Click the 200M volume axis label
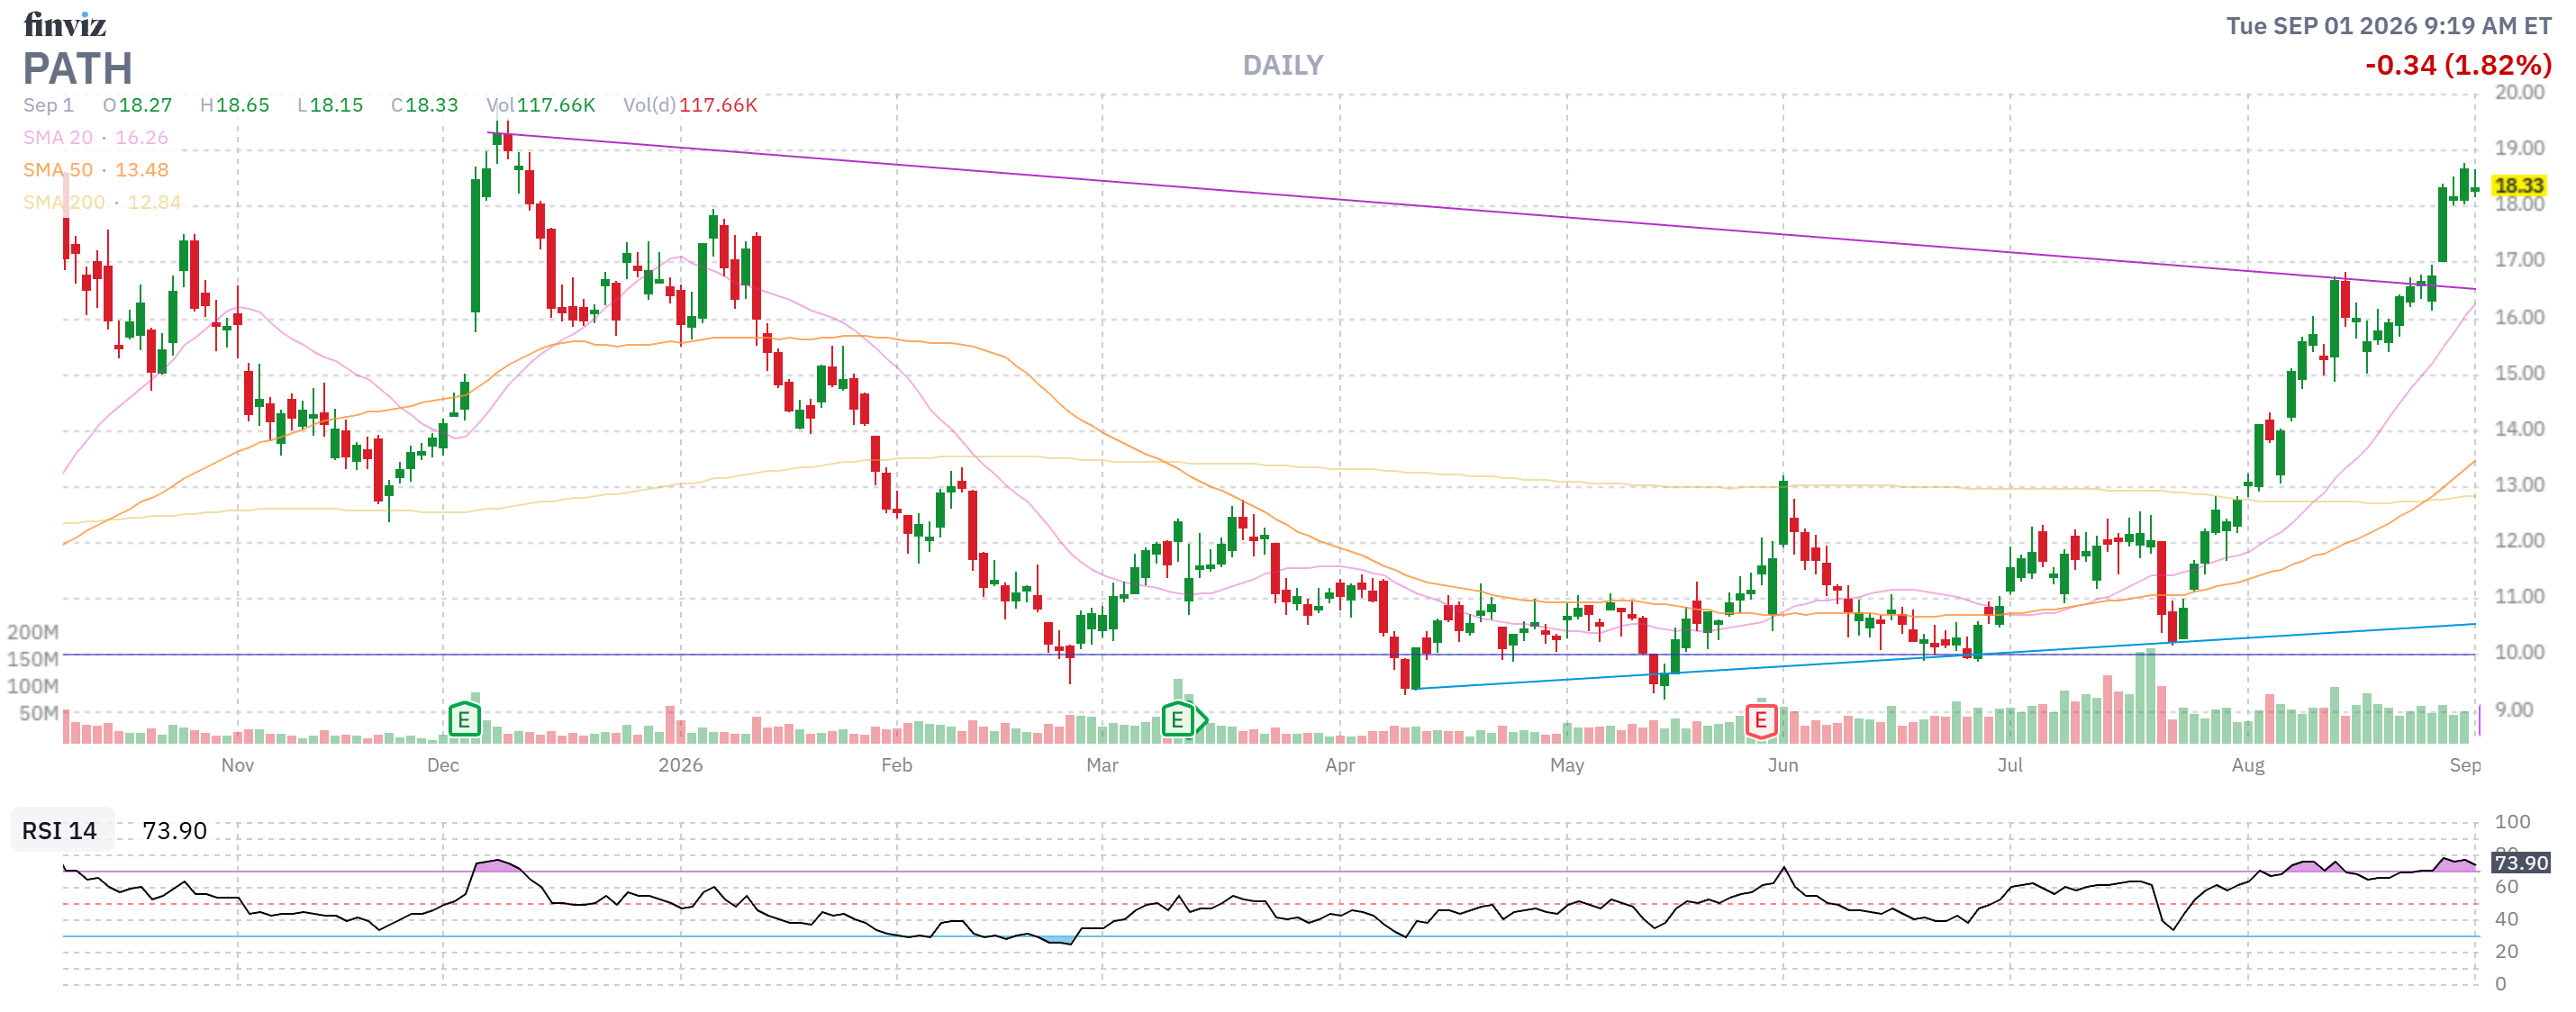 (33, 632)
